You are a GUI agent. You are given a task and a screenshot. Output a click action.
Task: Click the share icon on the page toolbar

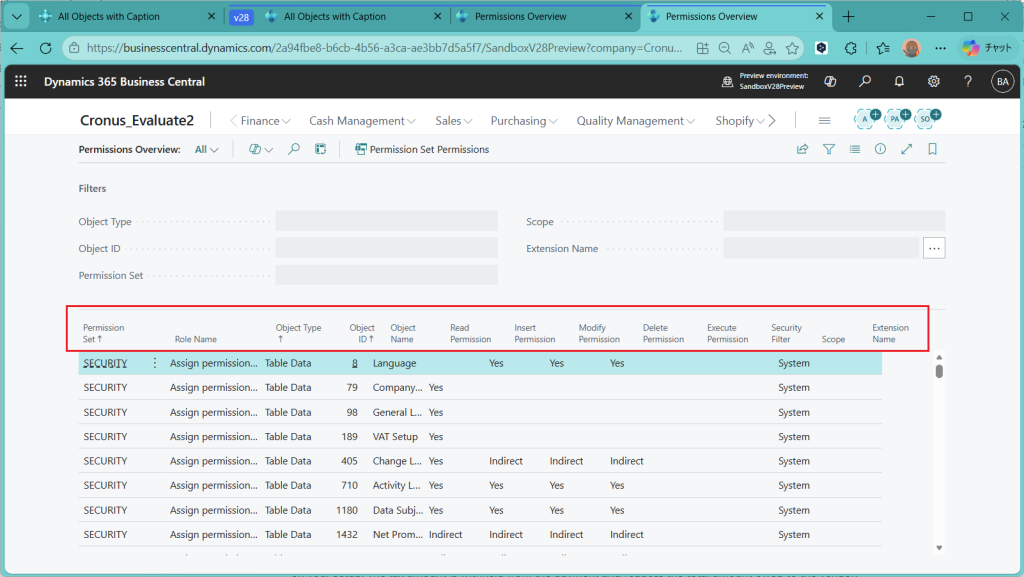802,149
